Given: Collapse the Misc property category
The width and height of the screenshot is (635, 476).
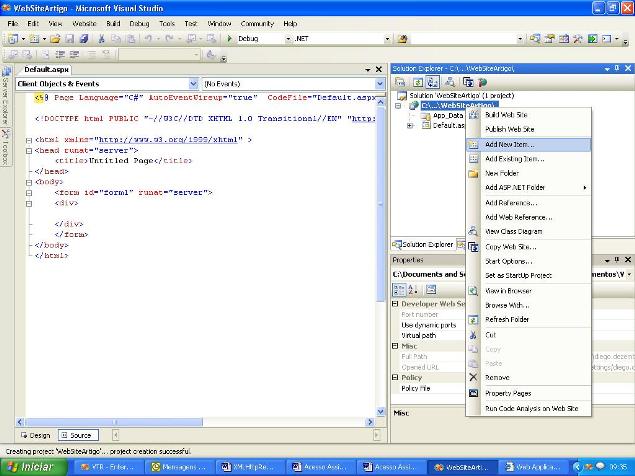Looking at the screenshot, I should [395, 346].
